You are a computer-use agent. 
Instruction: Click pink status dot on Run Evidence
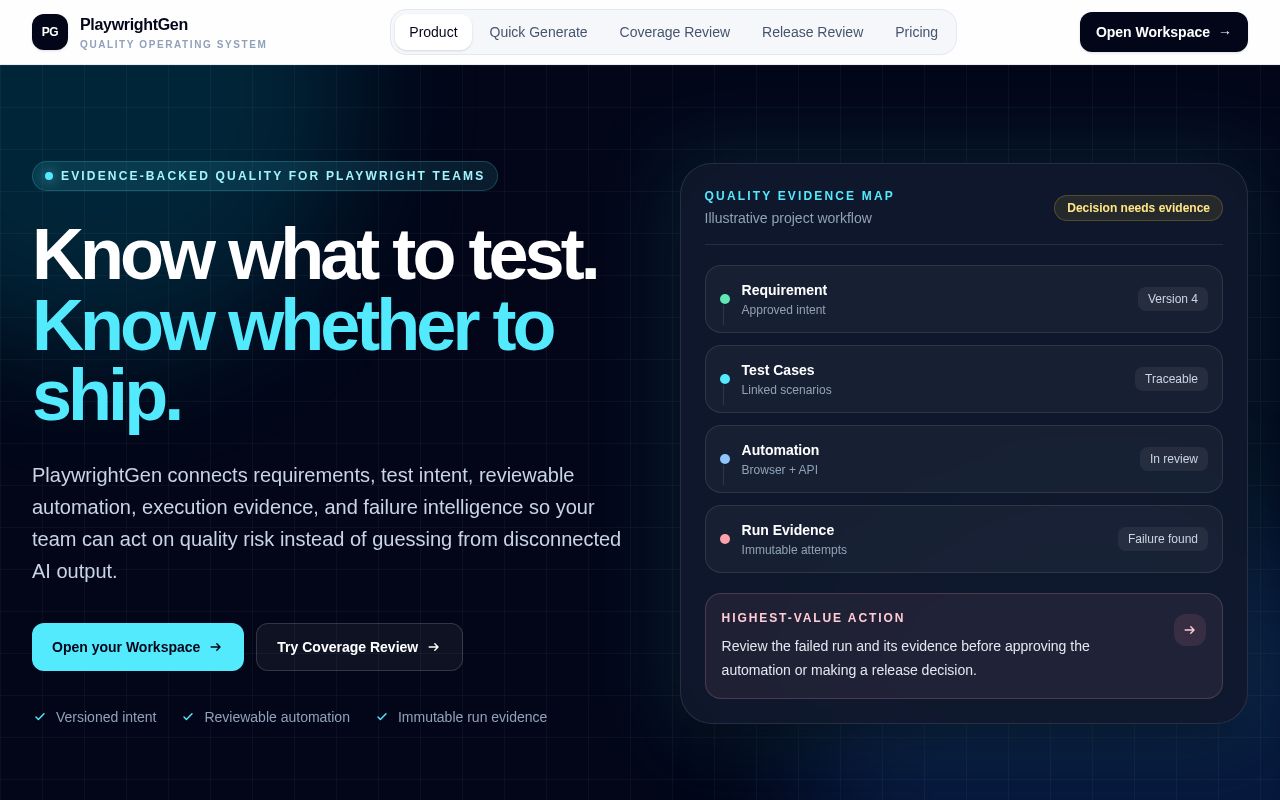(x=725, y=539)
